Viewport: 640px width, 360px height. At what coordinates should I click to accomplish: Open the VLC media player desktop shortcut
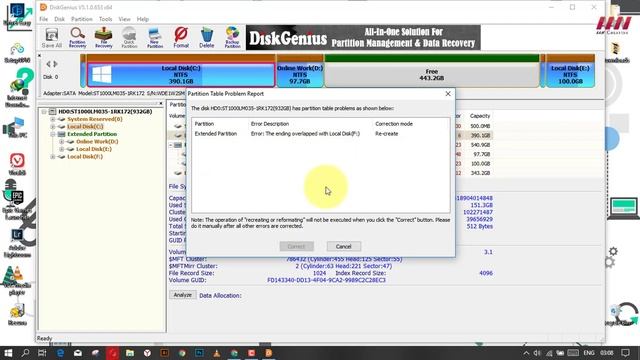16,280
